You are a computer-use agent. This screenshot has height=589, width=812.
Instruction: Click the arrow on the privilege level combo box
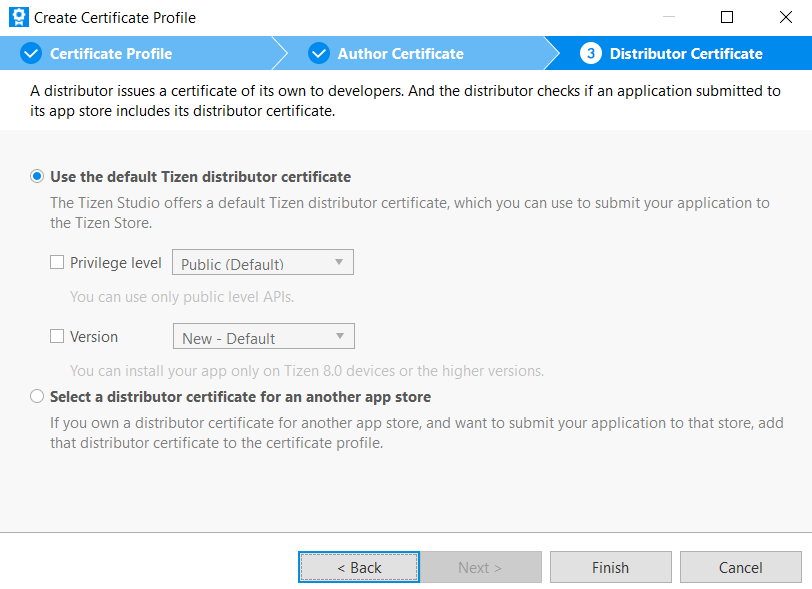click(x=340, y=262)
